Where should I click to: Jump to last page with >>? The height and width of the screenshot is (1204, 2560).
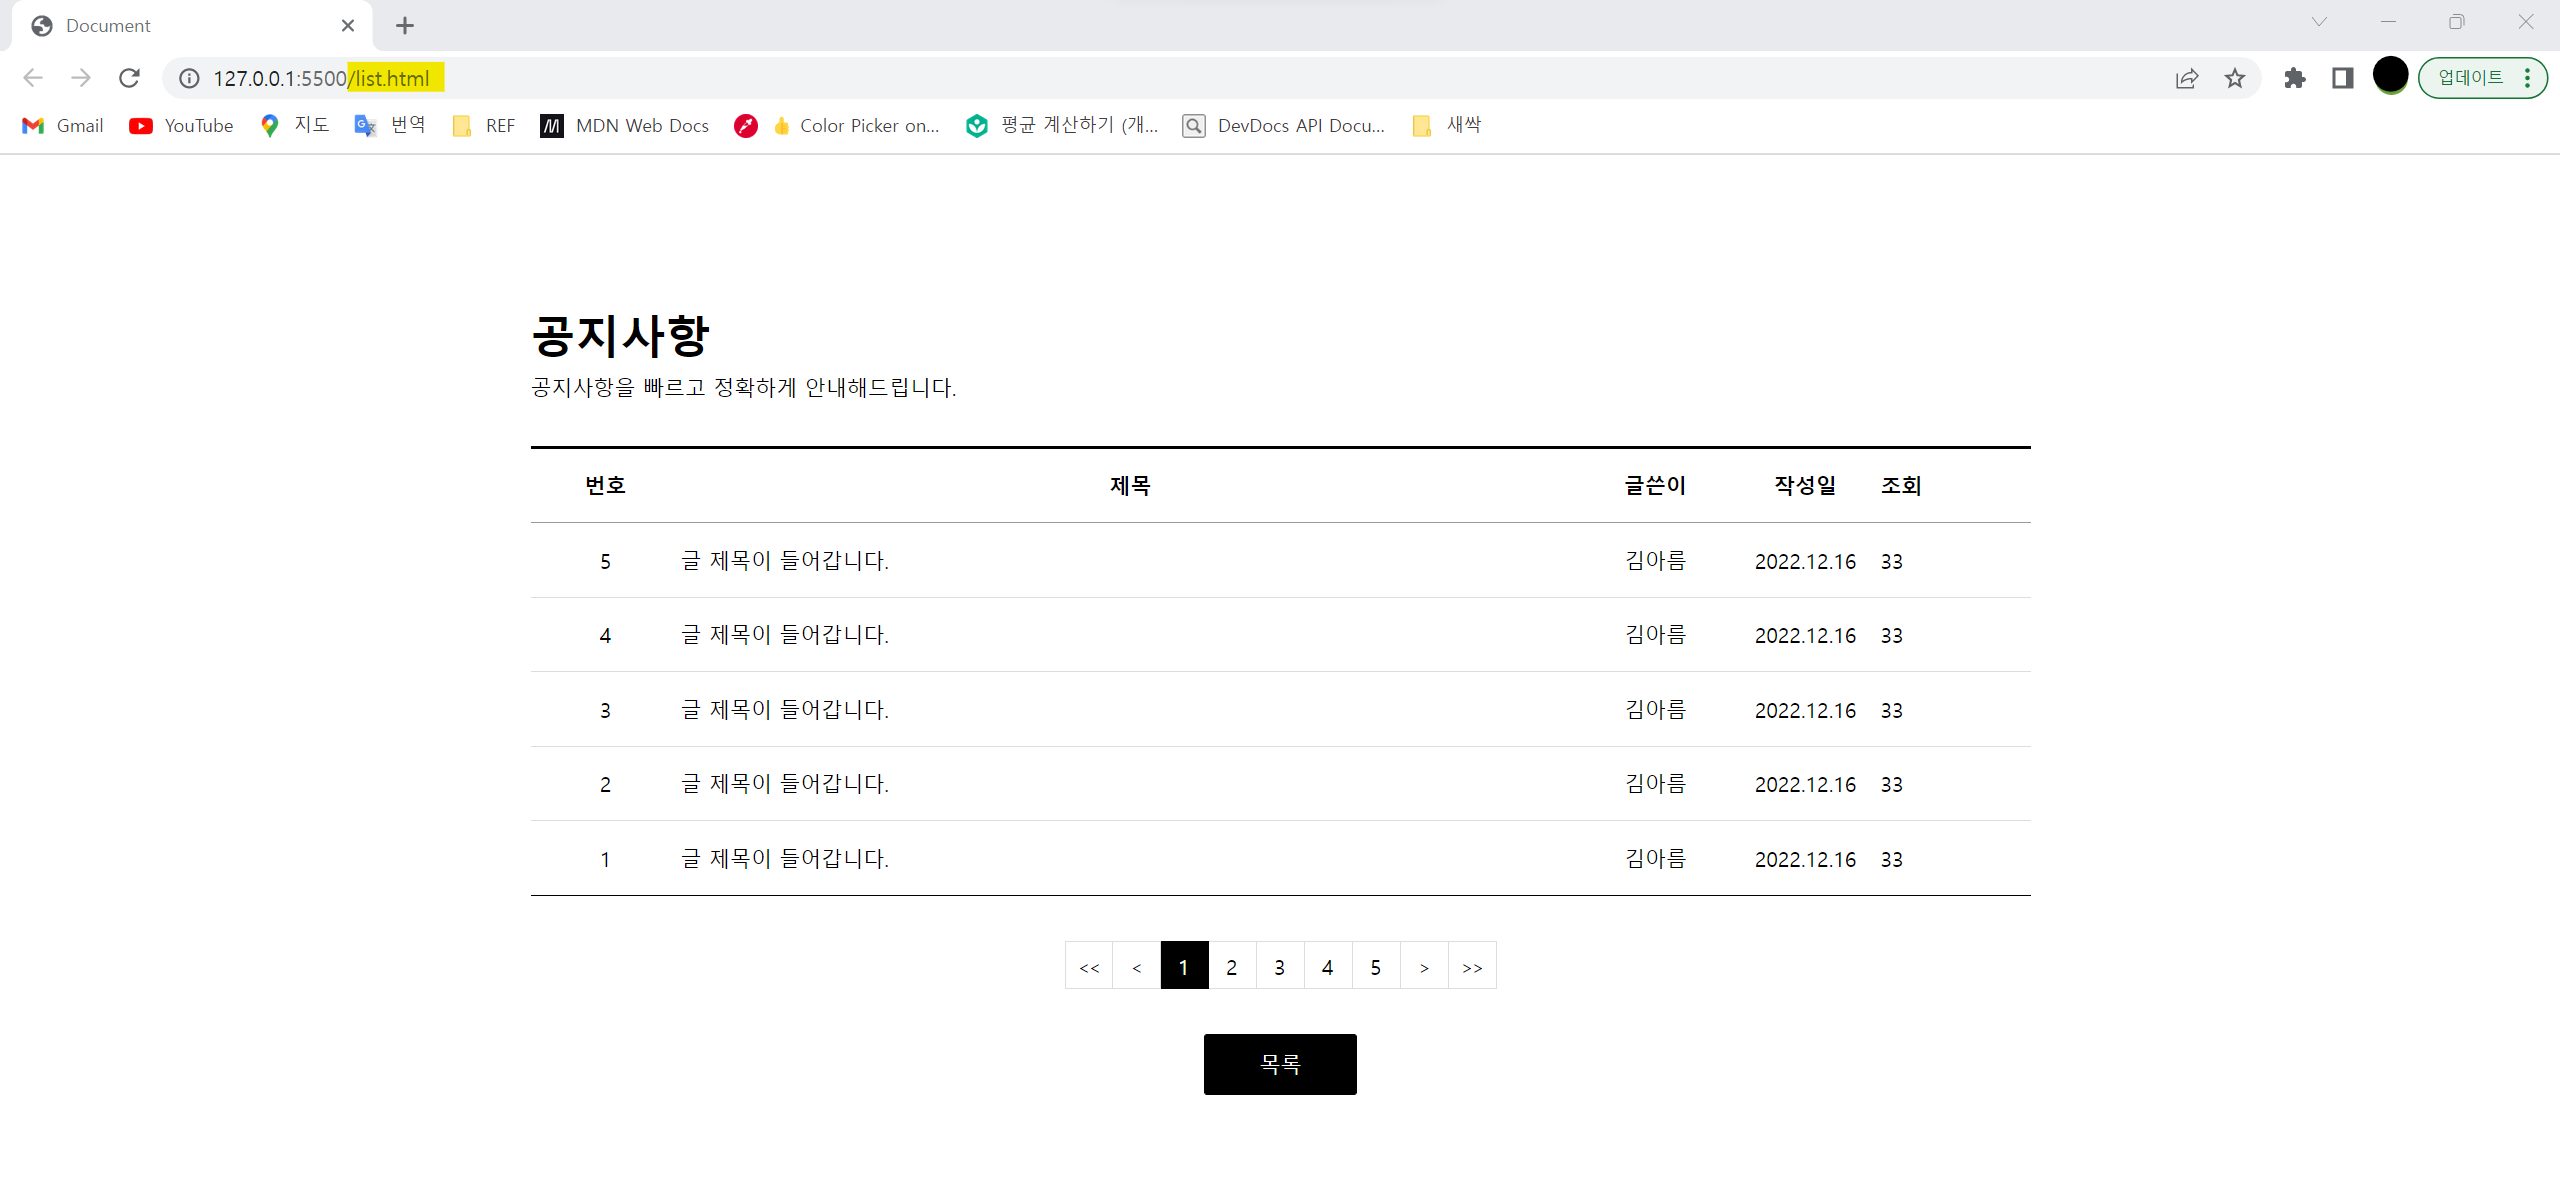click(1471, 966)
